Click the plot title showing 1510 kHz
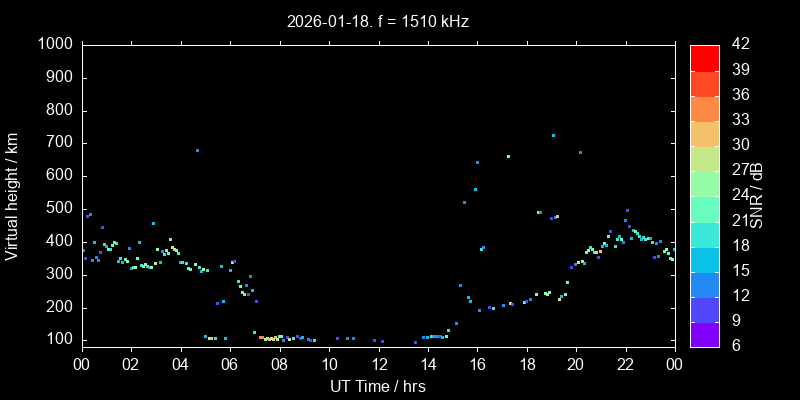800x400 pixels. pyautogui.click(x=377, y=20)
